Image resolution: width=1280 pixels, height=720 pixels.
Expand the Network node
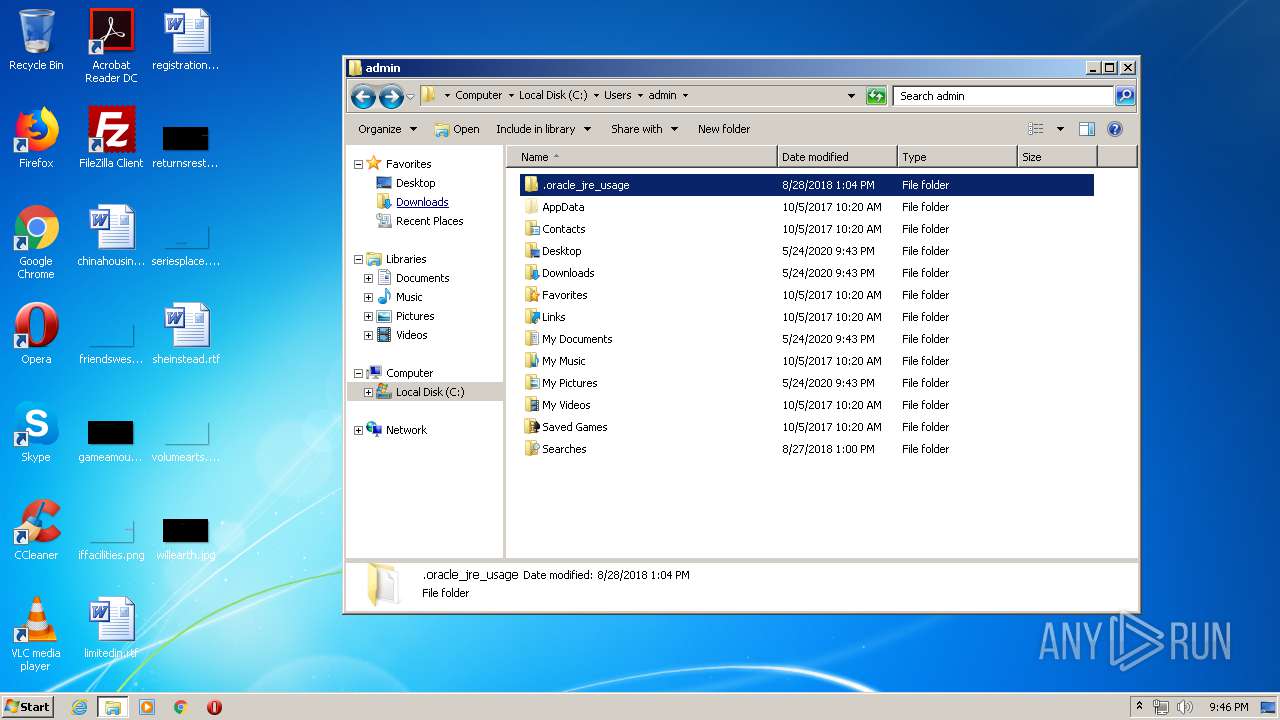coord(358,430)
